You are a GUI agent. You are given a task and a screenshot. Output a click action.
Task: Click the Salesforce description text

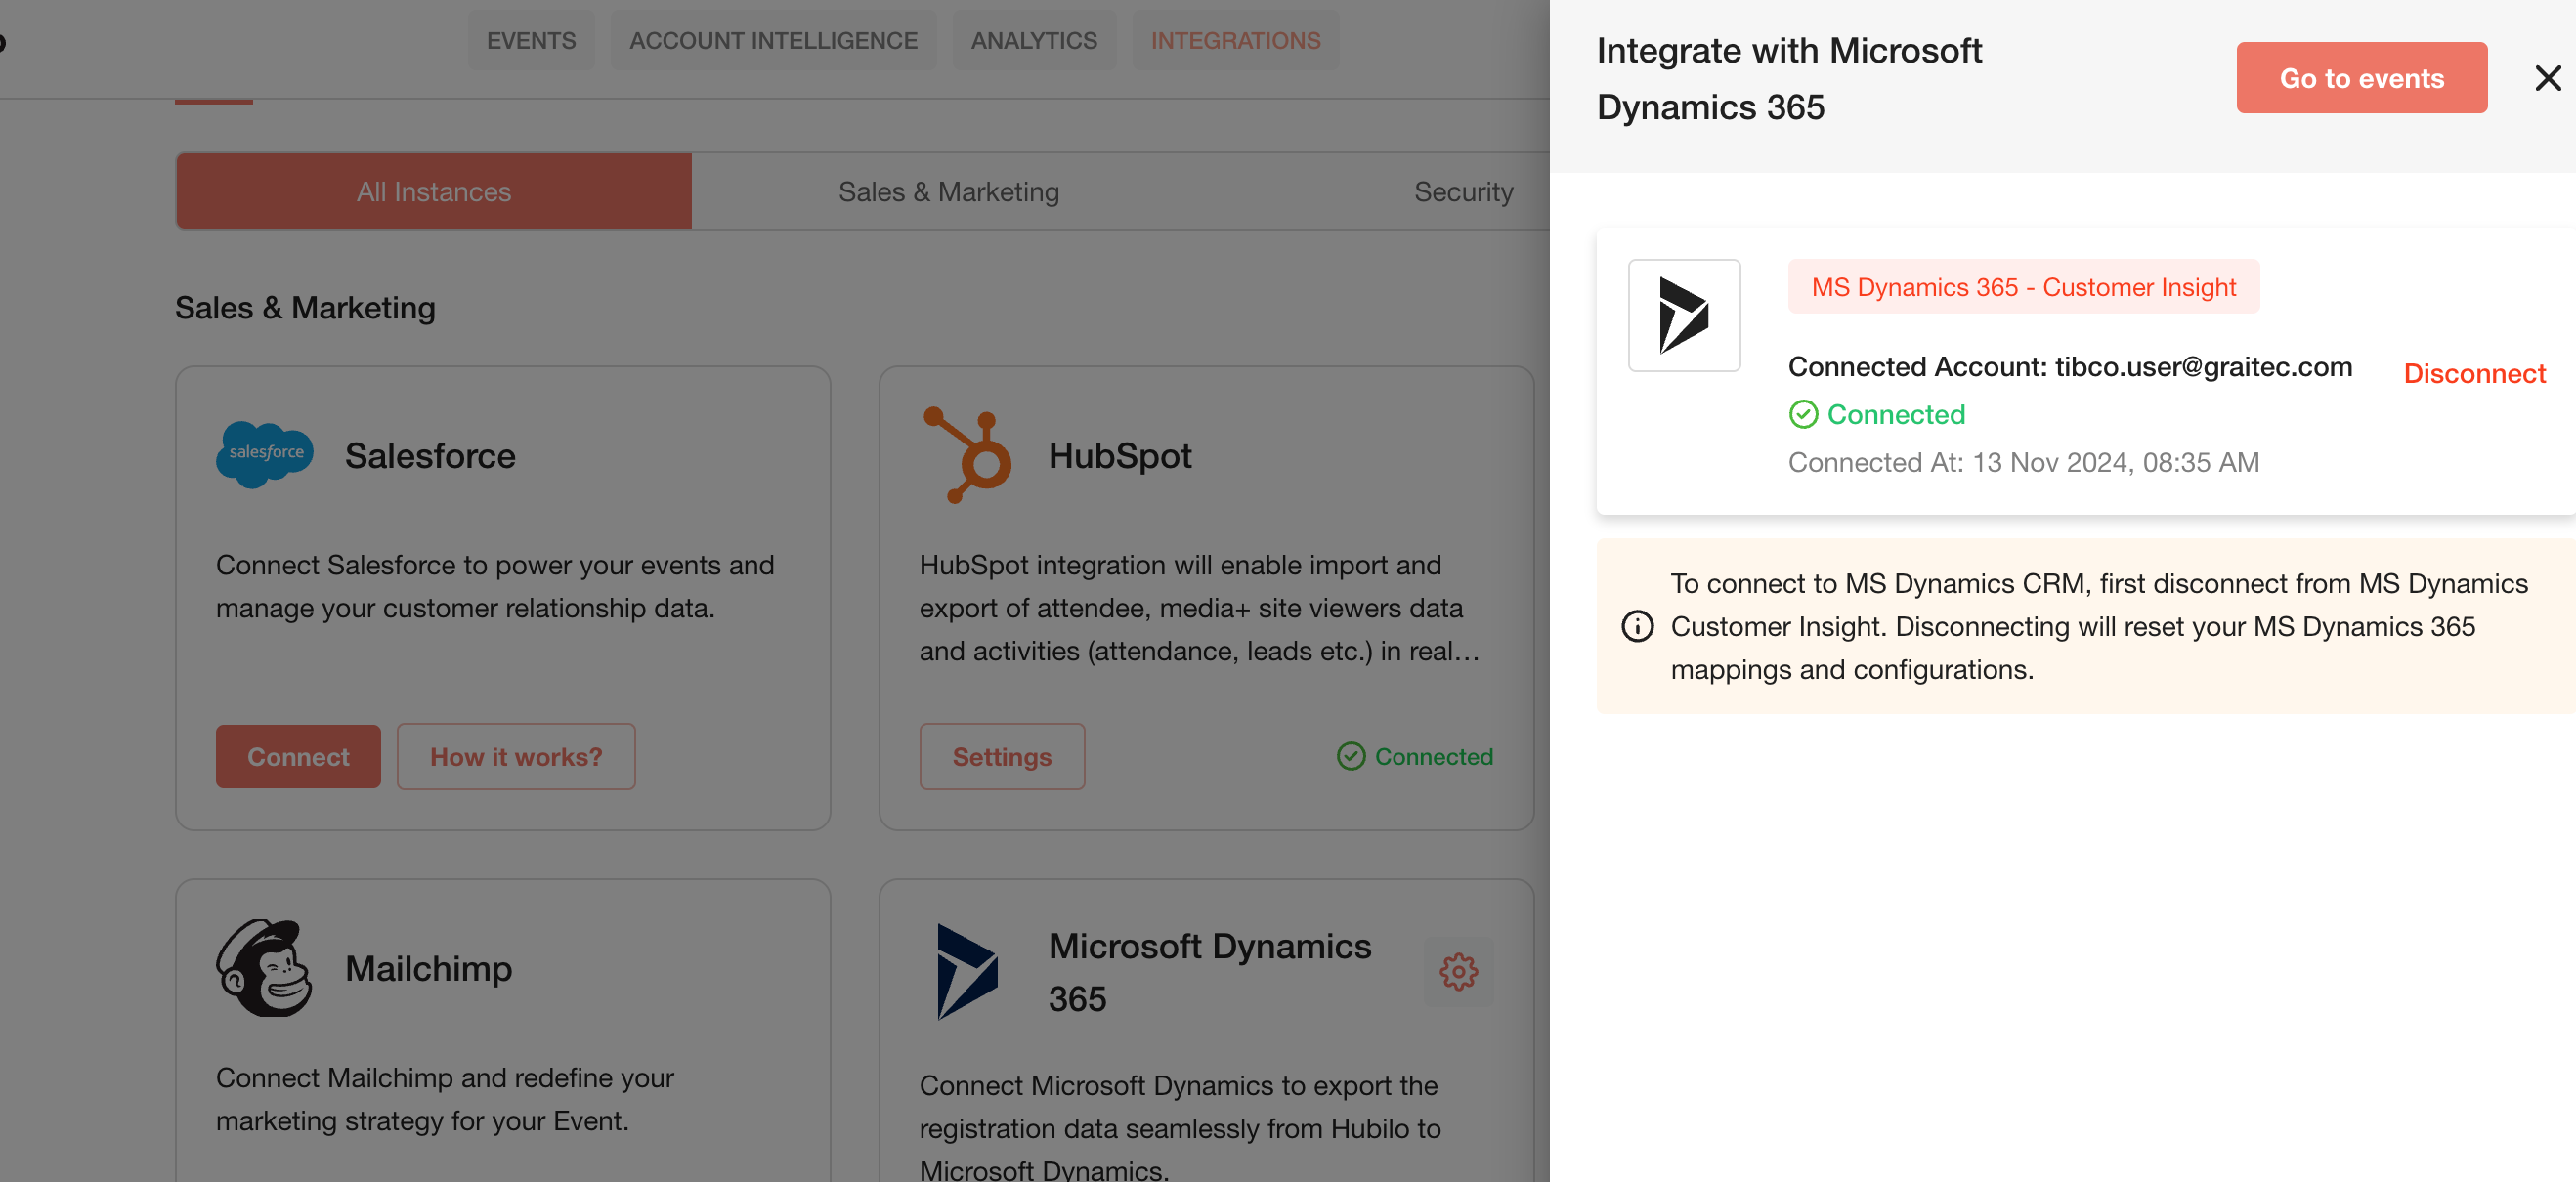coord(495,586)
